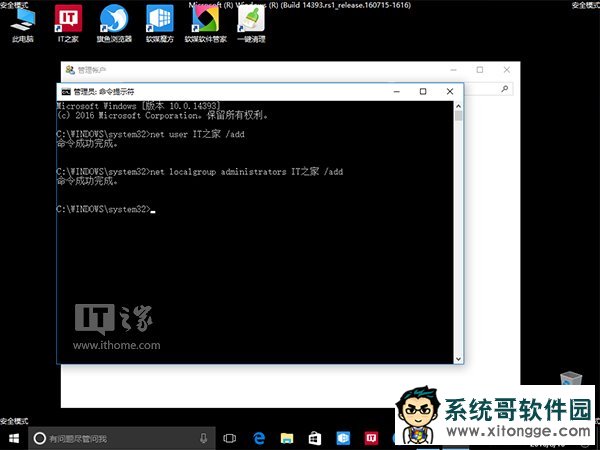Open the red IT之家 taskbar icon
600x450 pixels.
[x=371, y=439]
